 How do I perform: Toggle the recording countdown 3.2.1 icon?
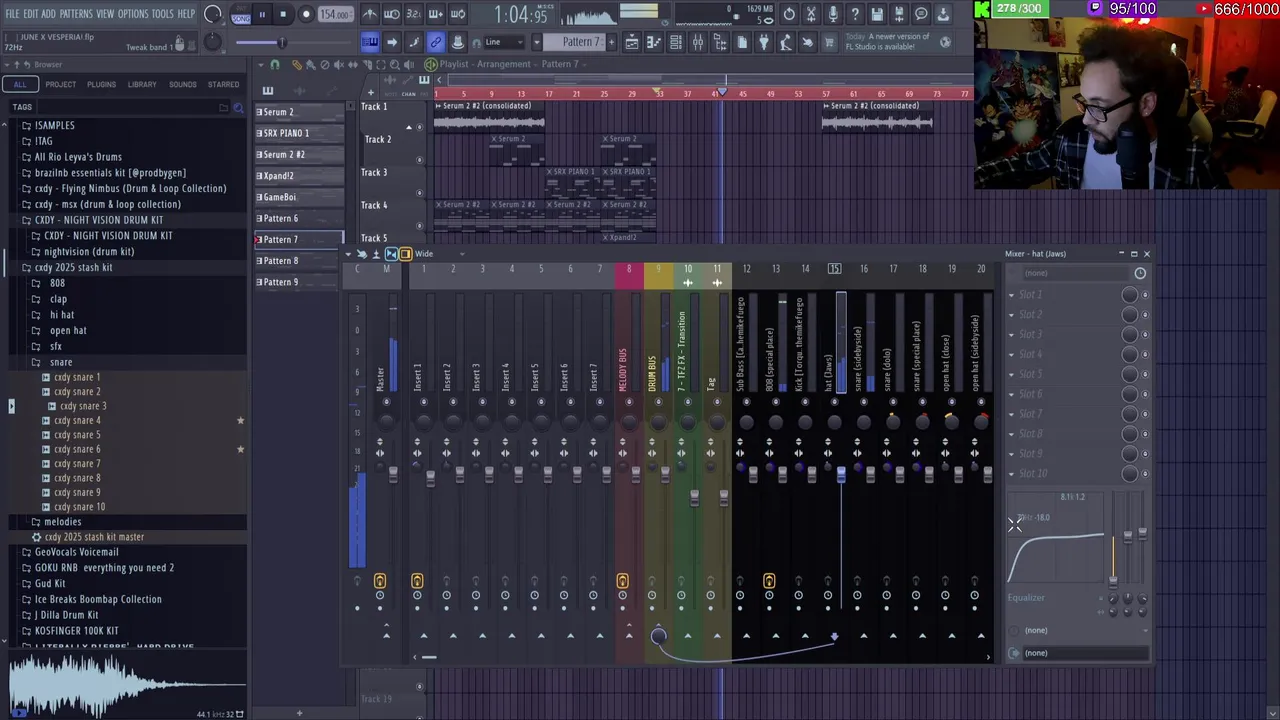414,15
